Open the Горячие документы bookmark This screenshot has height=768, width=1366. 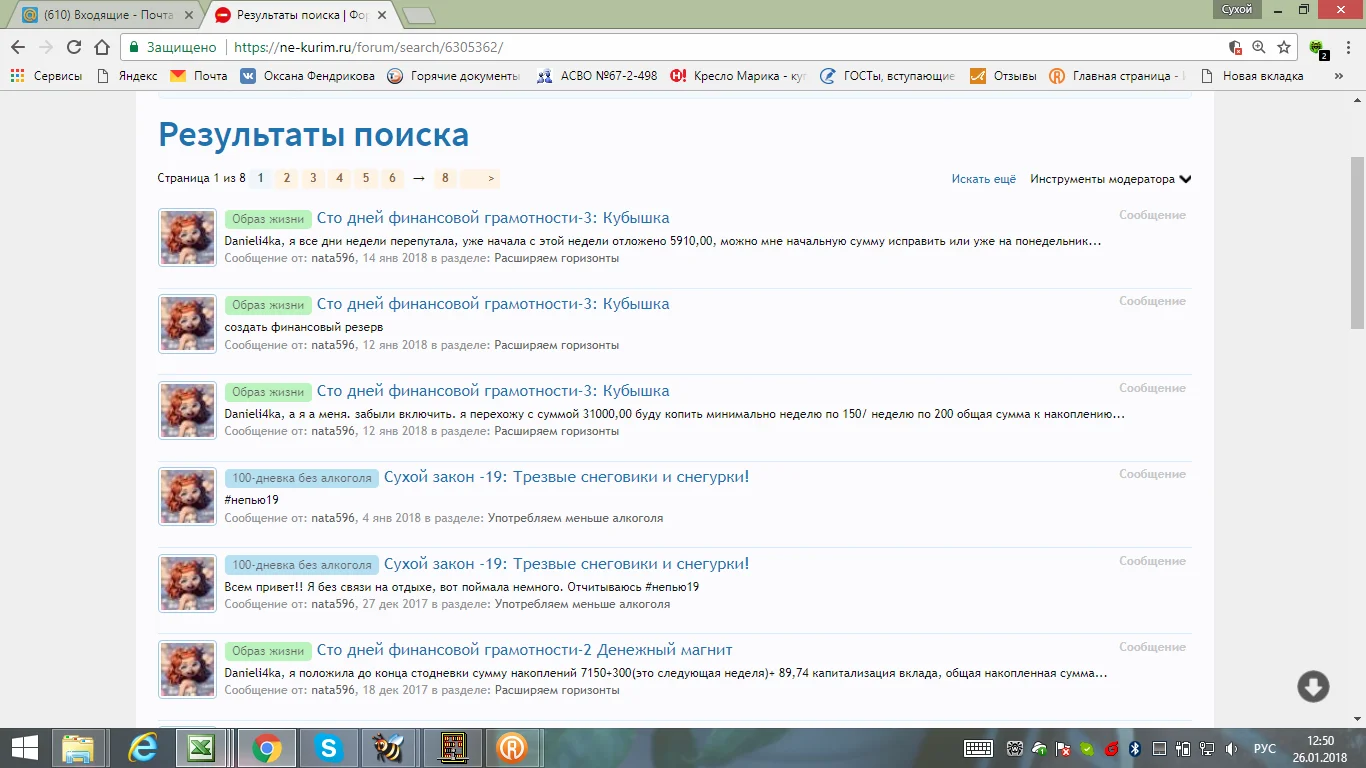pos(454,76)
